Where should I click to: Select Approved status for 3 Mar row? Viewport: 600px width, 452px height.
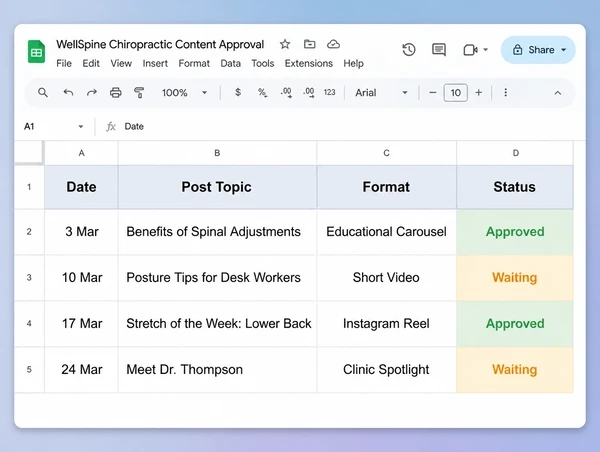[515, 232]
